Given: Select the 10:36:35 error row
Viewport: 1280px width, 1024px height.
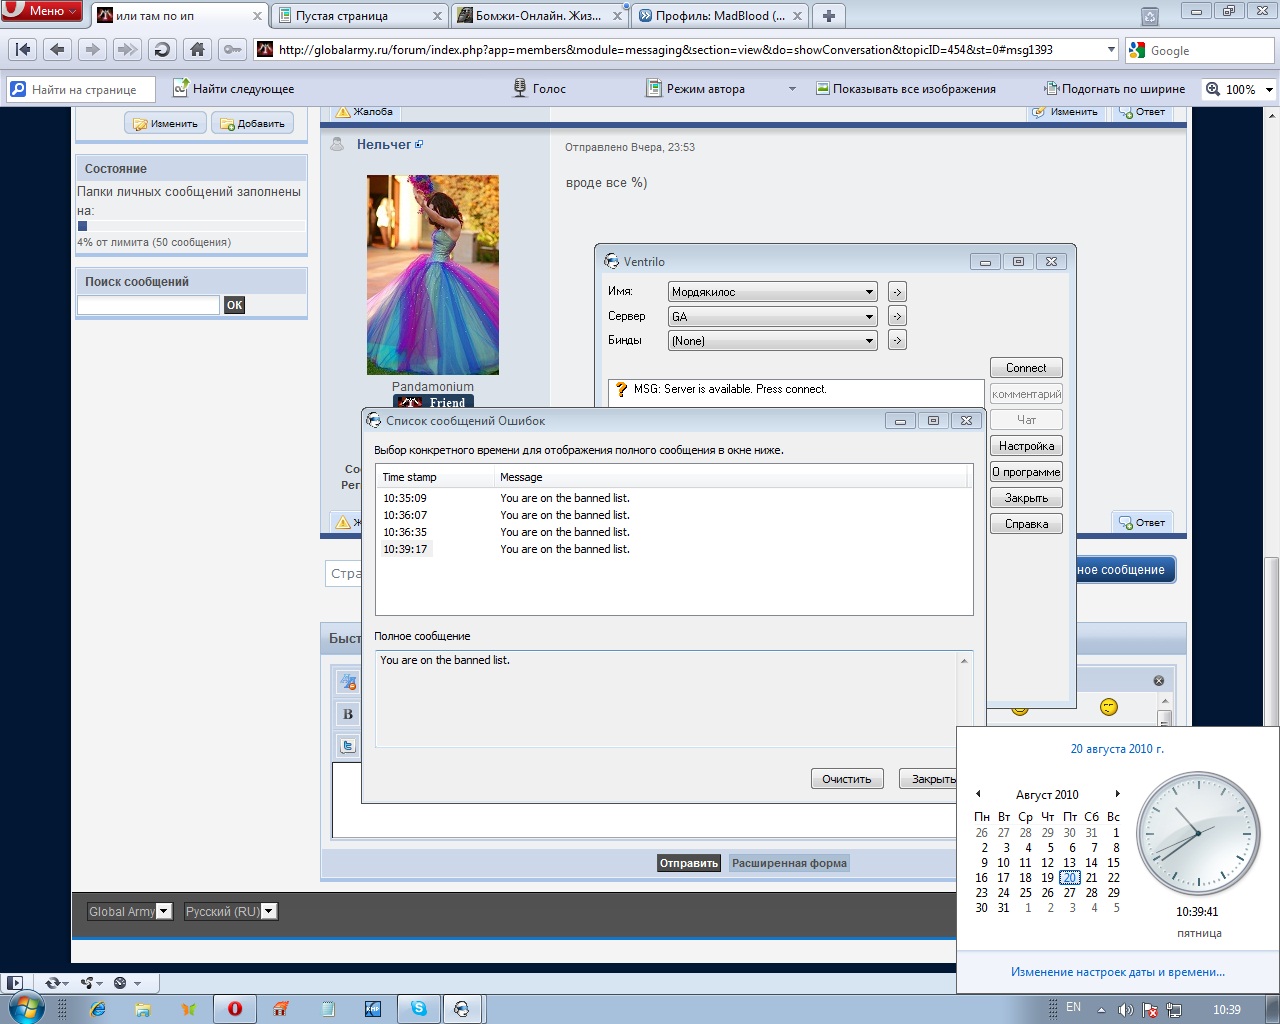Looking at the screenshot, I should (x=672, y=532).
